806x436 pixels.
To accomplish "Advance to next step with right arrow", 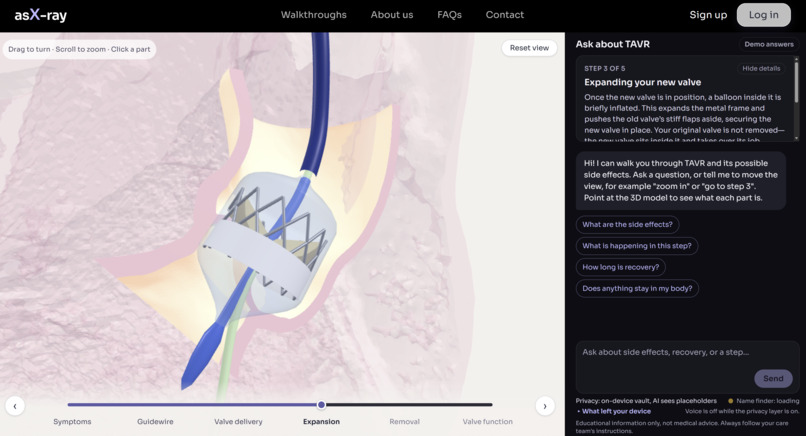I will [545, 406].
